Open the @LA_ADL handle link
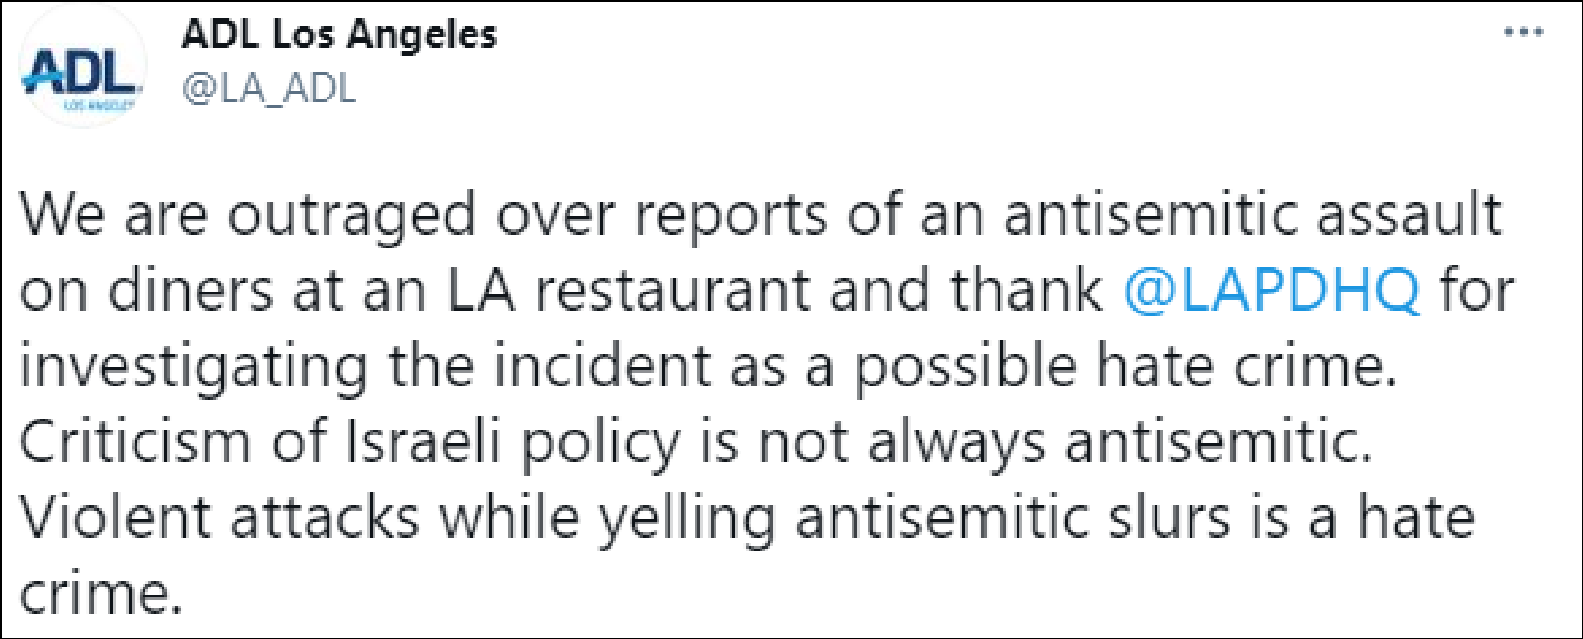Image resolution: width=1583 pixels, height=639 pixels. [268, 89]
